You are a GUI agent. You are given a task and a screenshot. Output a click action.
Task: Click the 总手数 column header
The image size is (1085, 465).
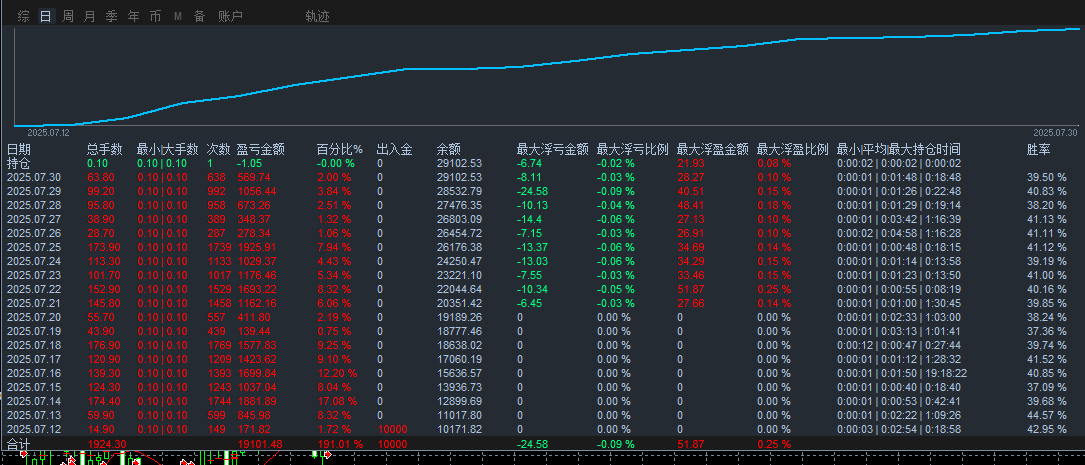(104, 149)
